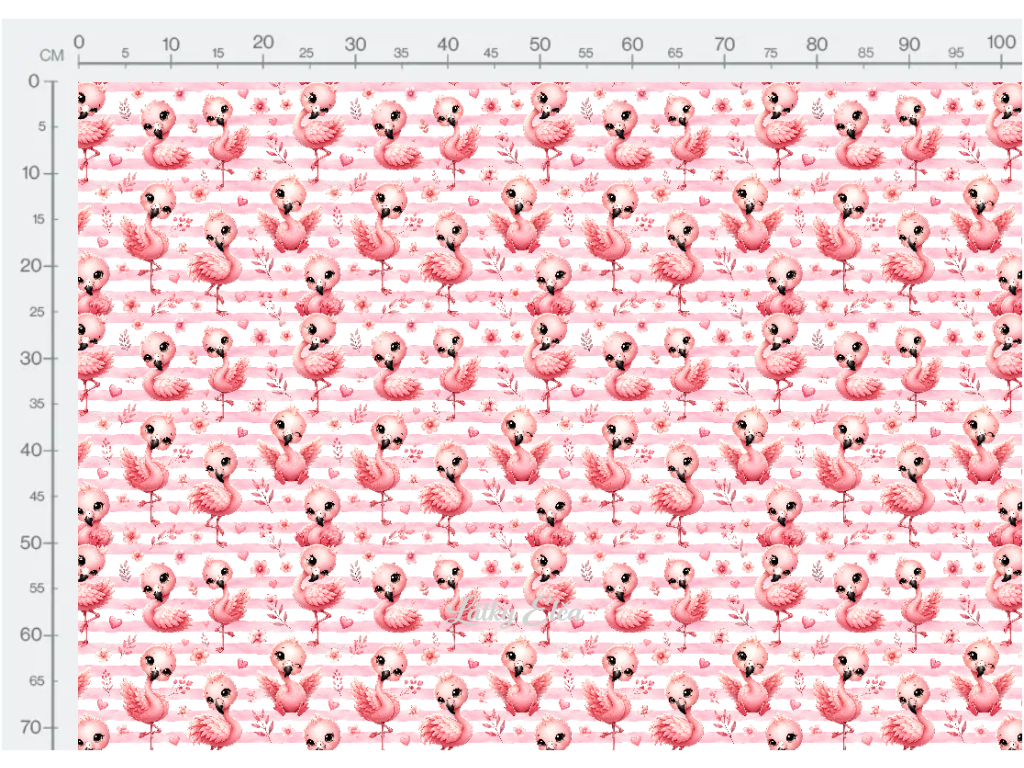Click the flamingo fabric pattern preview
This screenshot has height=768, width=1024.
point(551,415)
